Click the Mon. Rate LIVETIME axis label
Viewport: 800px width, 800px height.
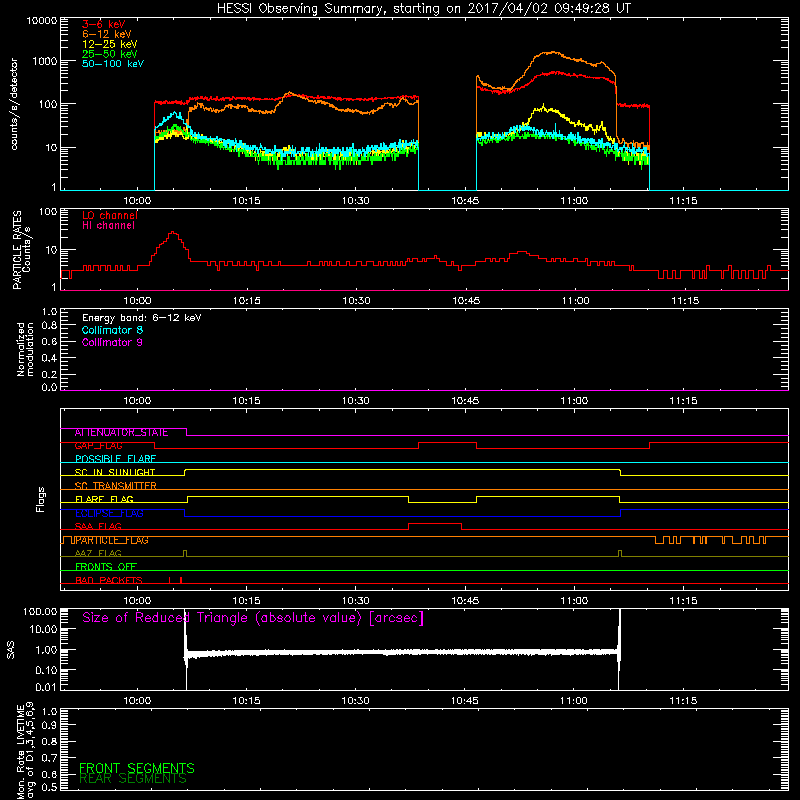pyautogui.click(x=25, y=750)
